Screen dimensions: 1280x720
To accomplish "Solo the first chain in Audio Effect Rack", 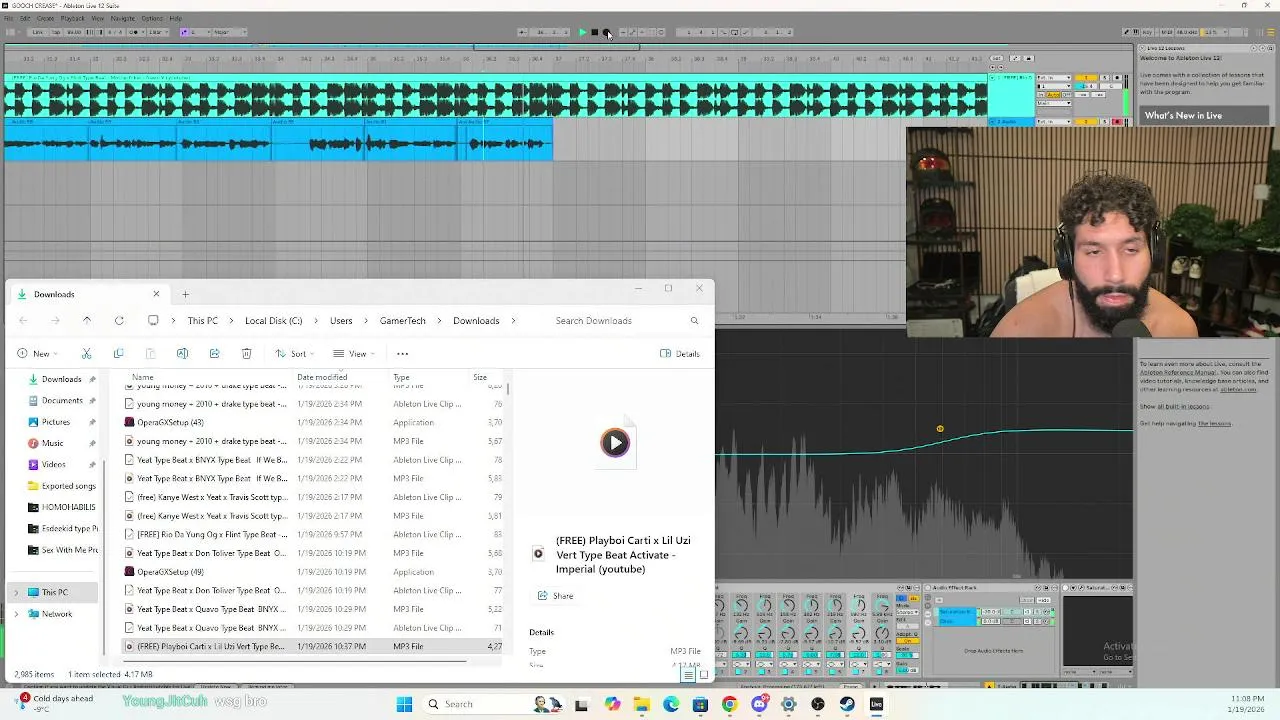I will point(1037,612).
